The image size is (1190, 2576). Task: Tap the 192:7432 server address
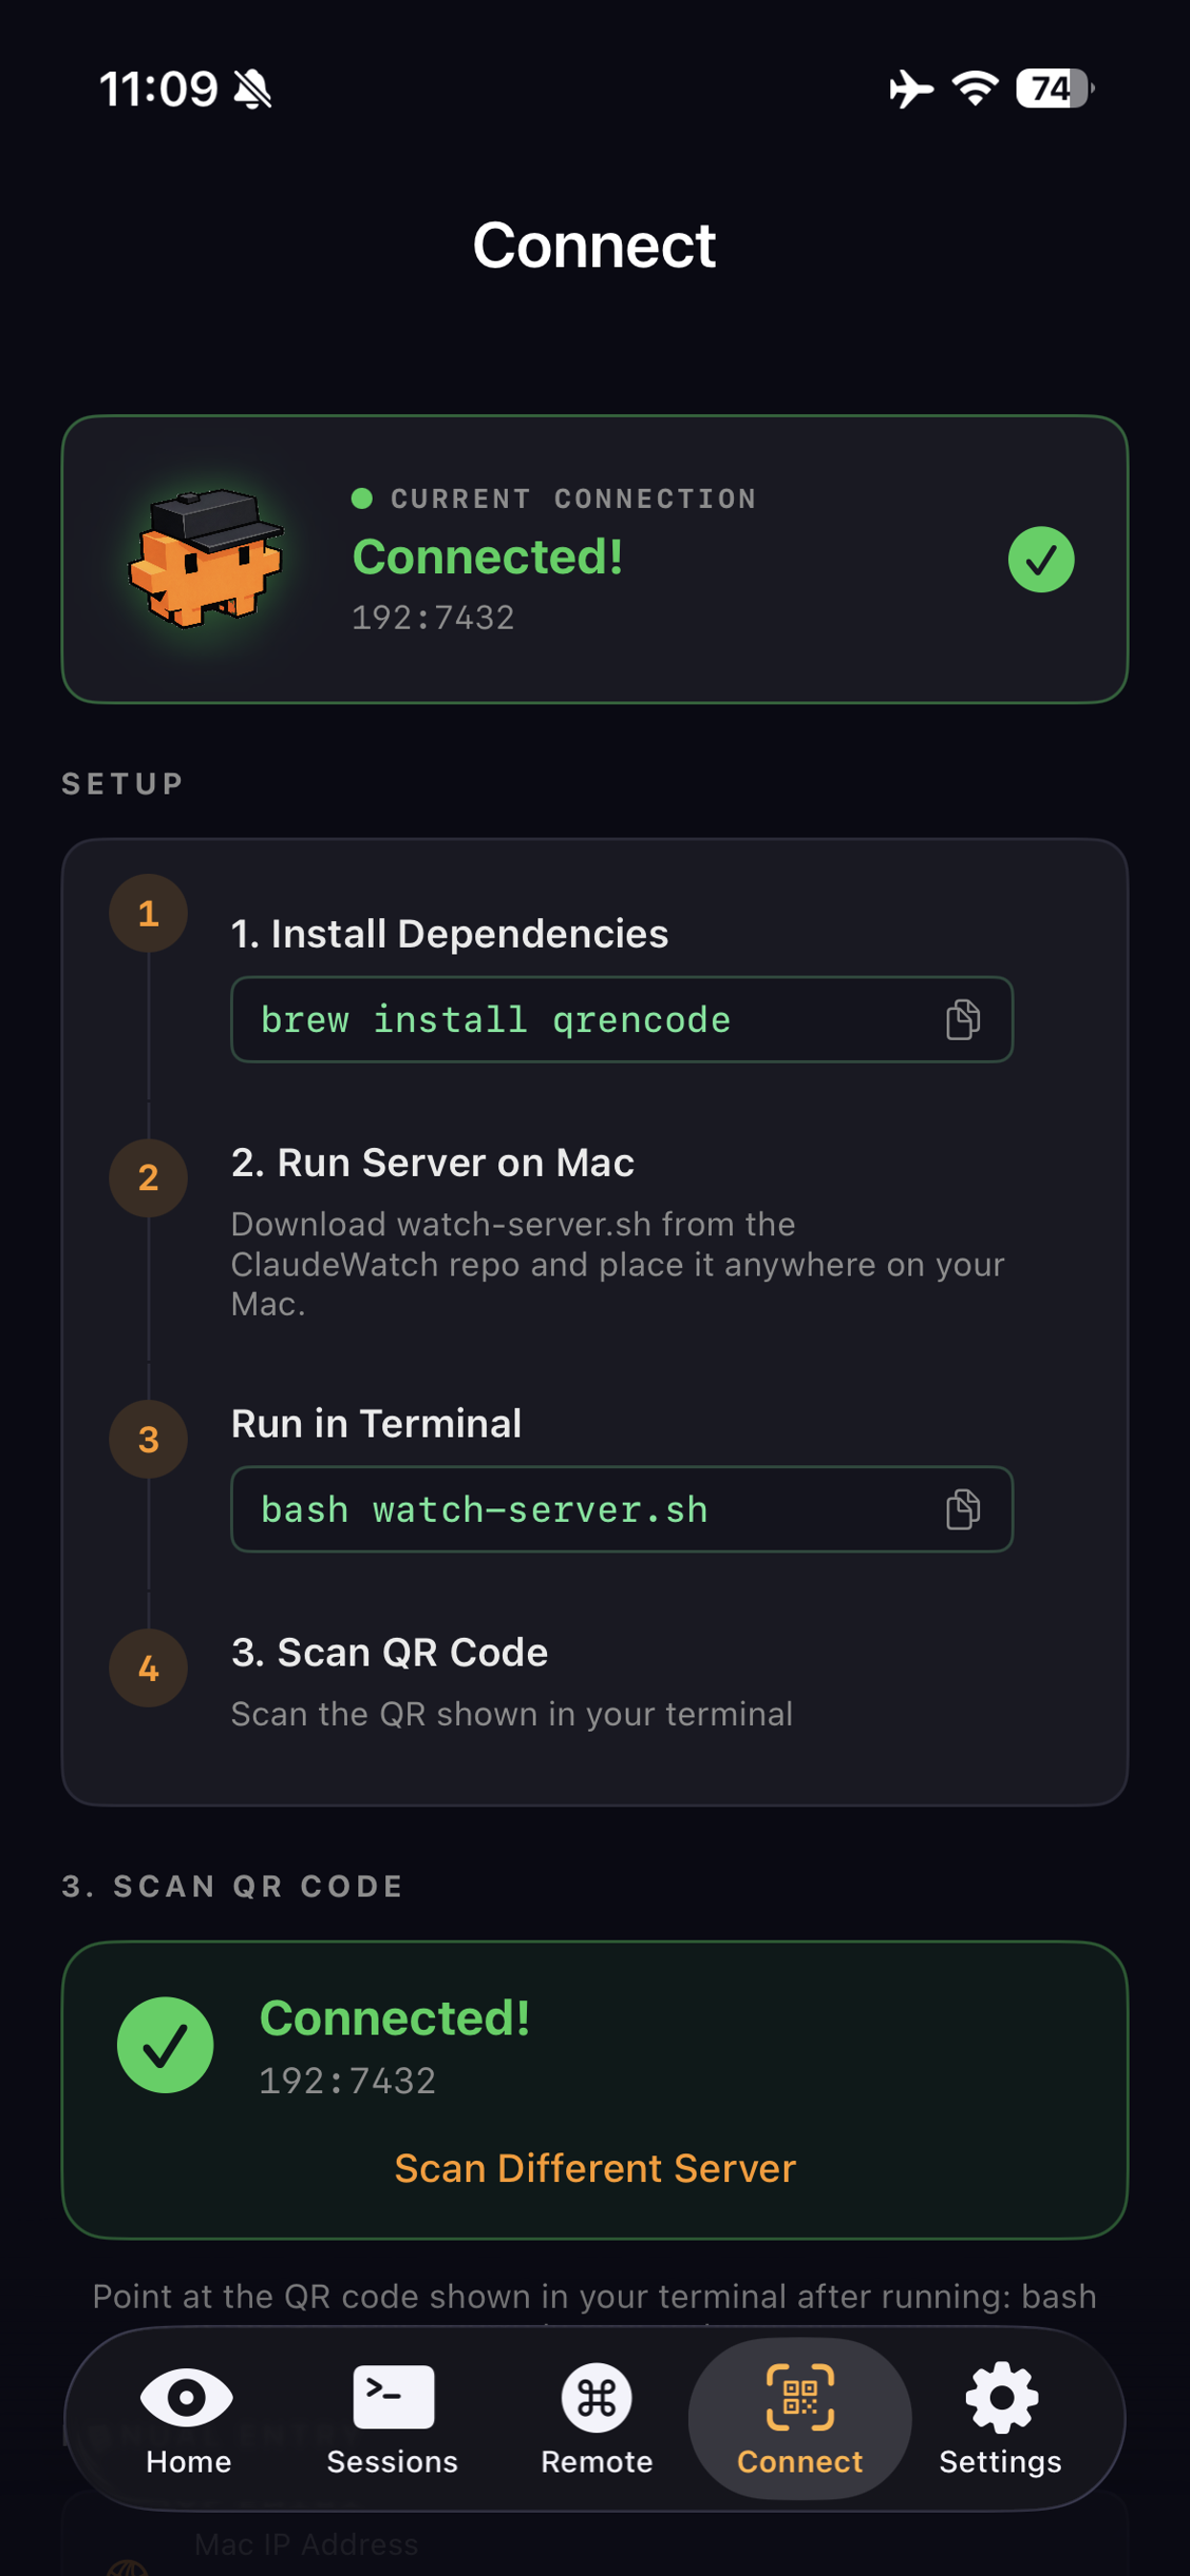coord(432,617)
